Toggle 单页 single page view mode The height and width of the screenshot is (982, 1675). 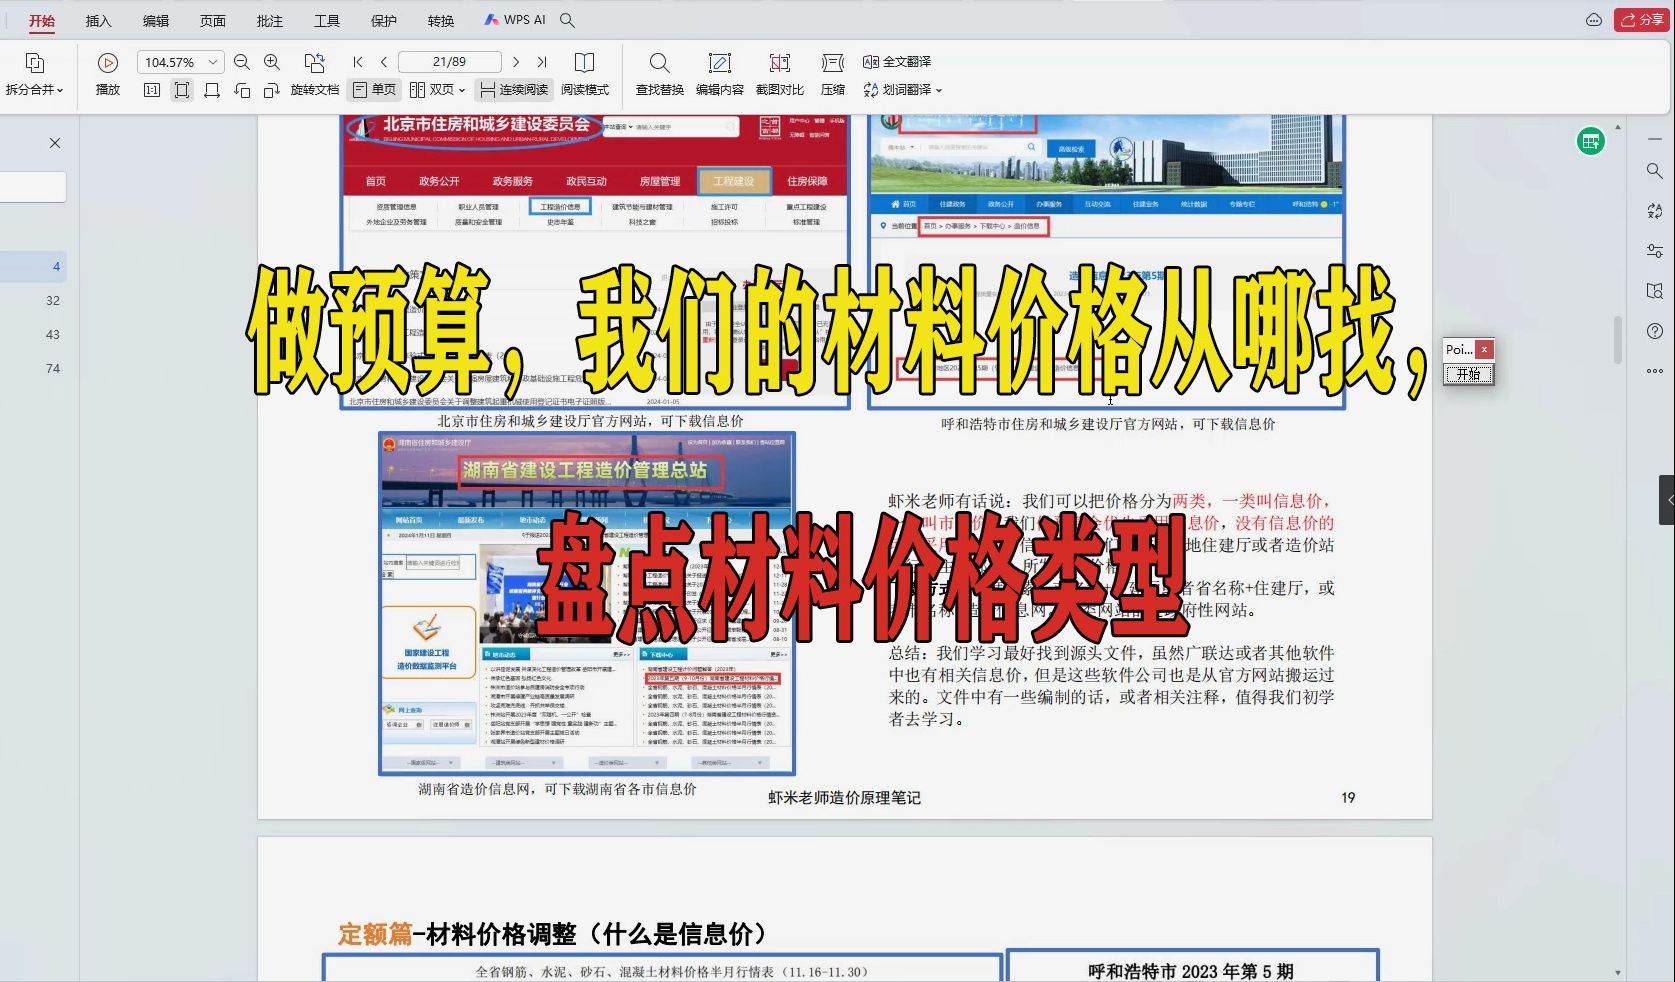pyautogui.click(x=373, y=89)
